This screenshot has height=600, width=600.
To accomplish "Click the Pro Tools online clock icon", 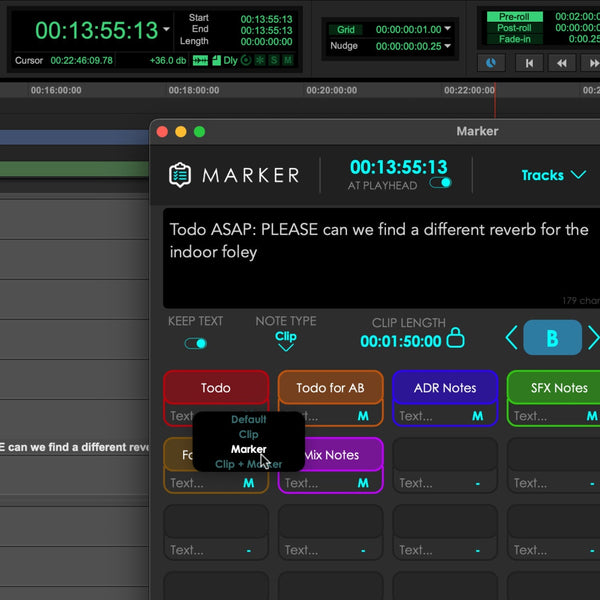I will click(491, 63).
